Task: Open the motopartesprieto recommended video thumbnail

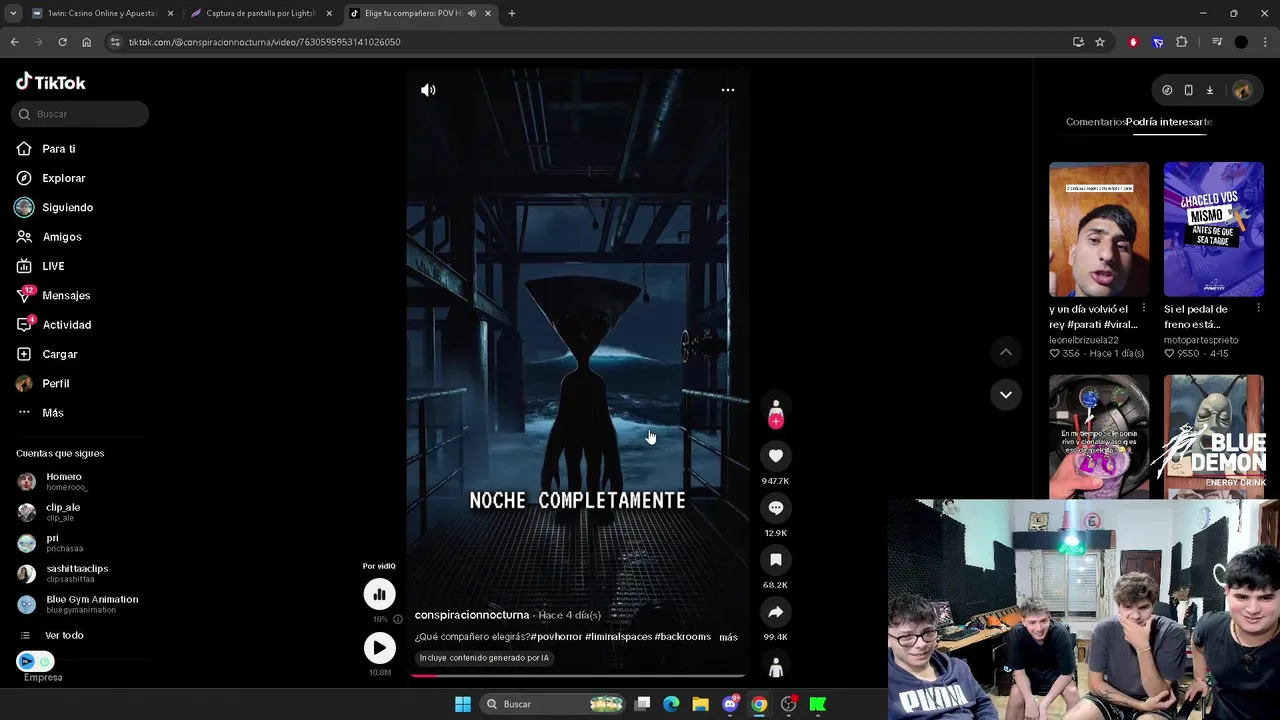Action: coord(1213,229)
